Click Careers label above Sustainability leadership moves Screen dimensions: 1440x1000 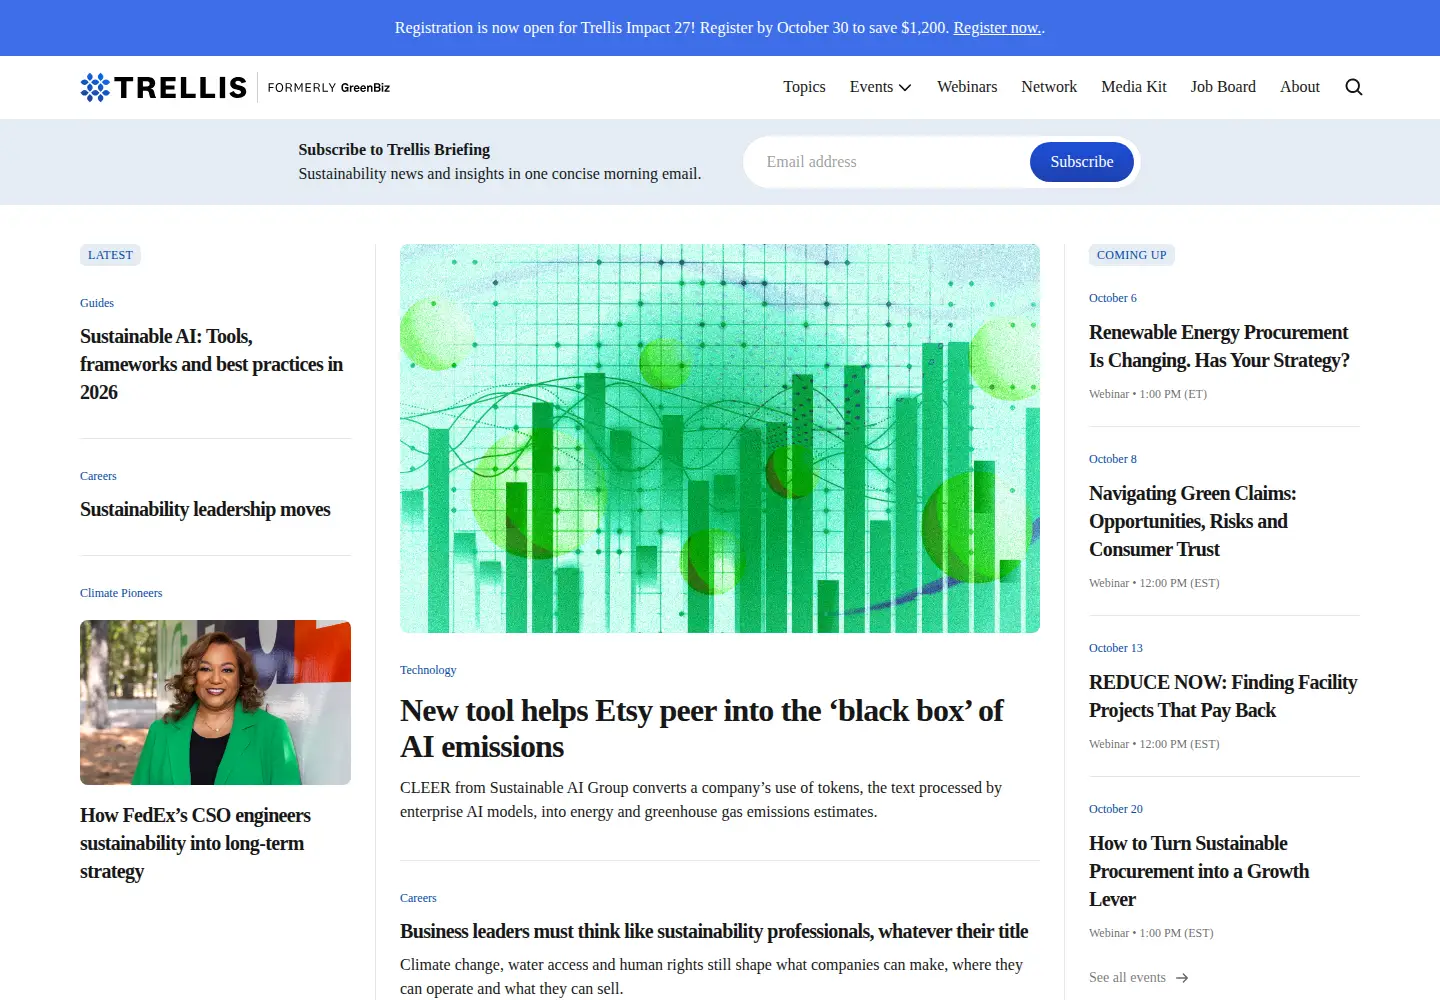[98, 476]
